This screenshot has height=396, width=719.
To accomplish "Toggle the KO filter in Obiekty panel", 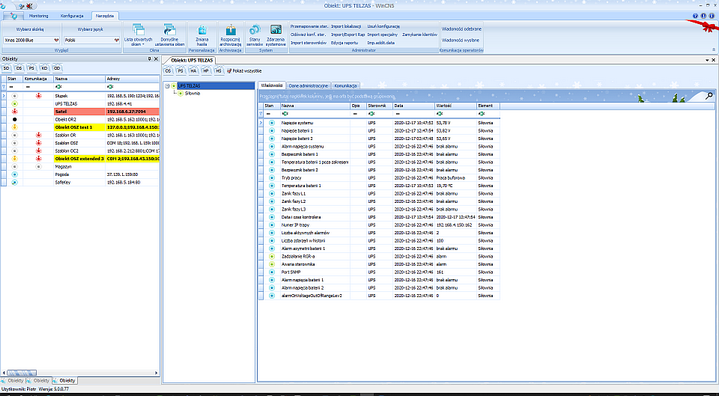I will [44, 68].
